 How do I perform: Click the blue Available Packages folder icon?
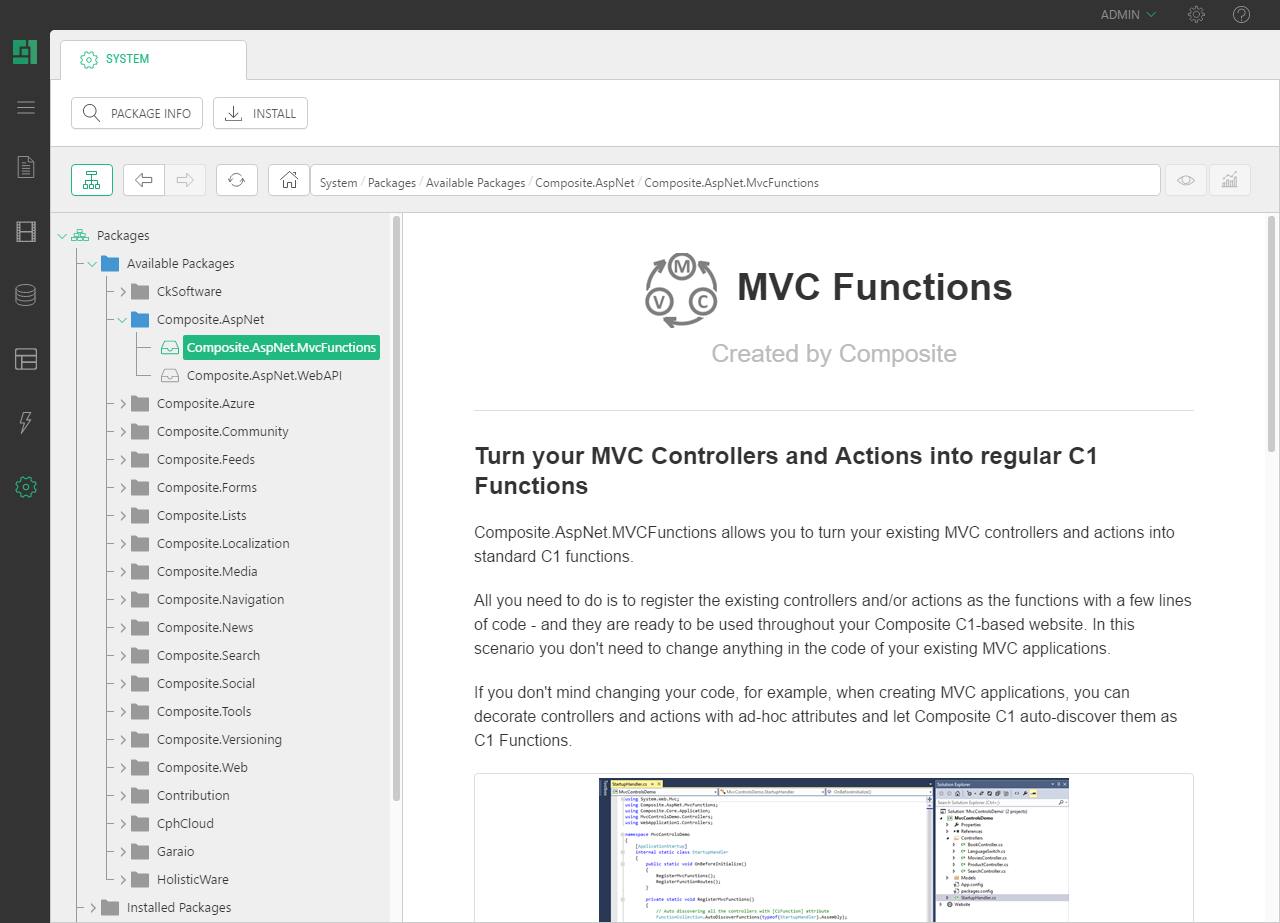(x=110, y=264)
